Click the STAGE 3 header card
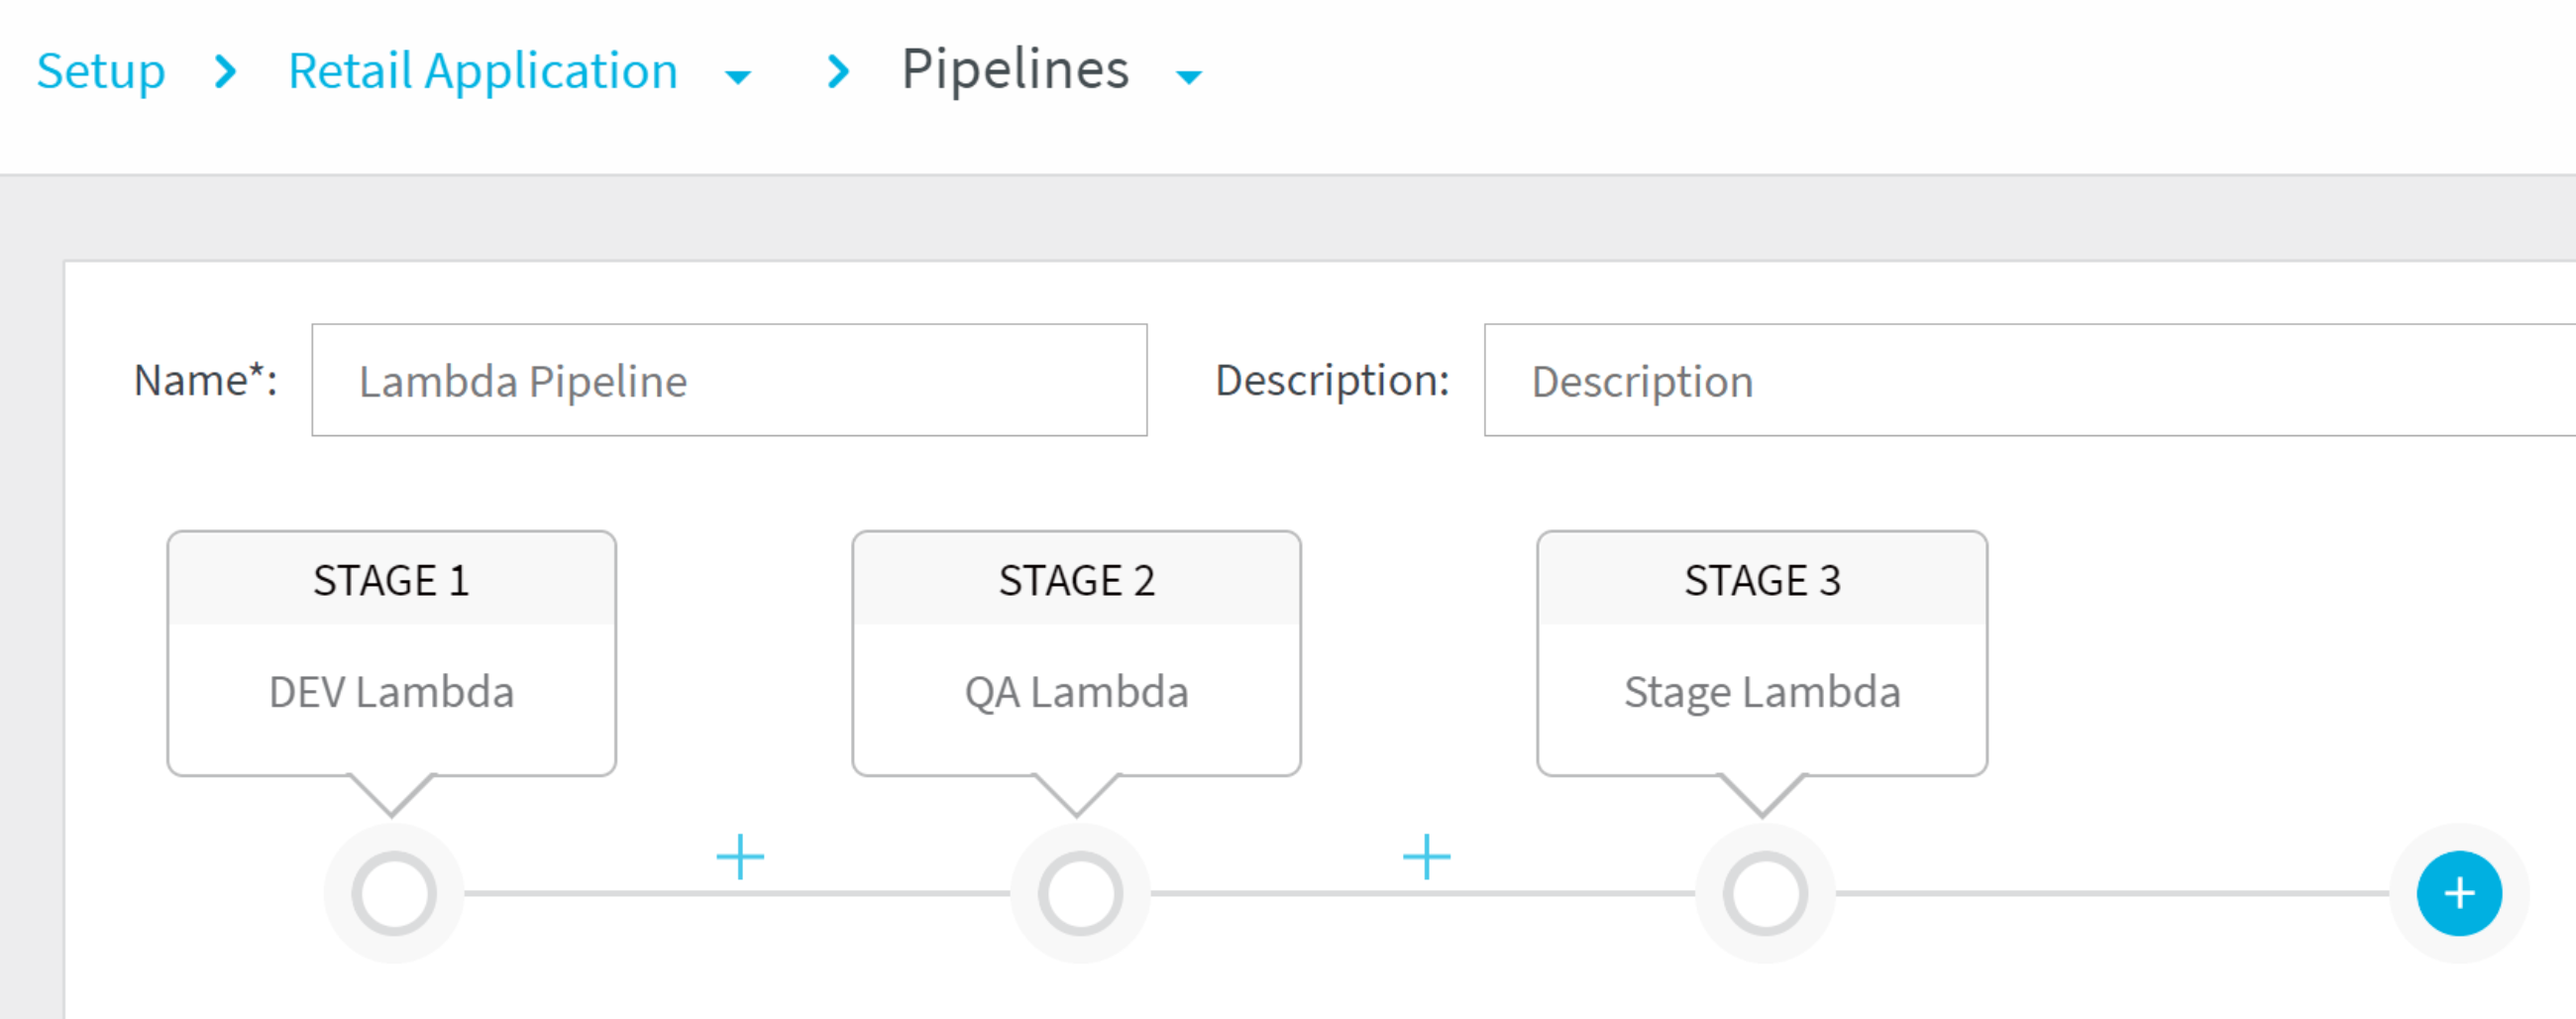2576x1019 pixels. point(1762,579)
